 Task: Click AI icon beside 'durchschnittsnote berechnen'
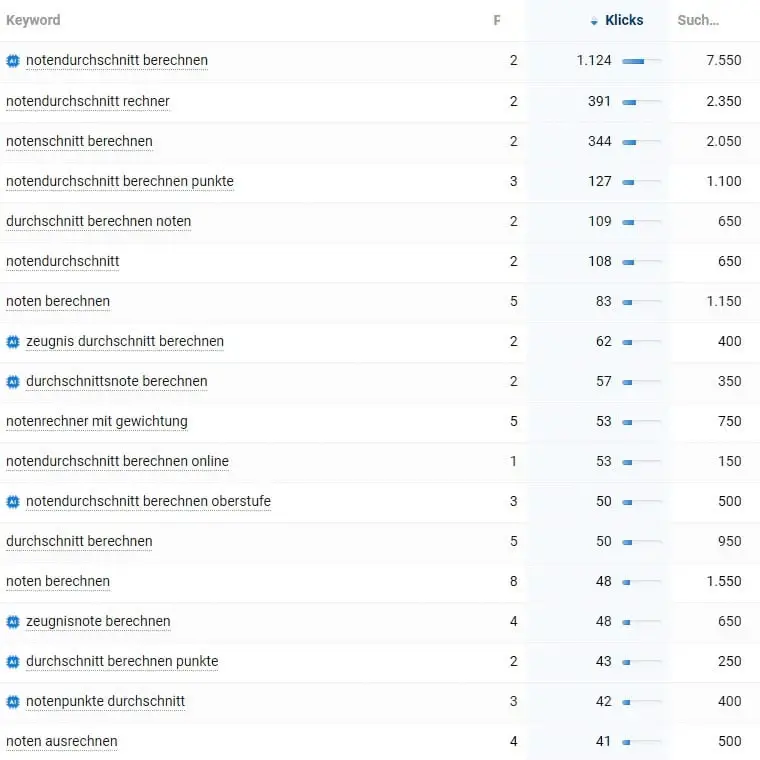[13, 381]
